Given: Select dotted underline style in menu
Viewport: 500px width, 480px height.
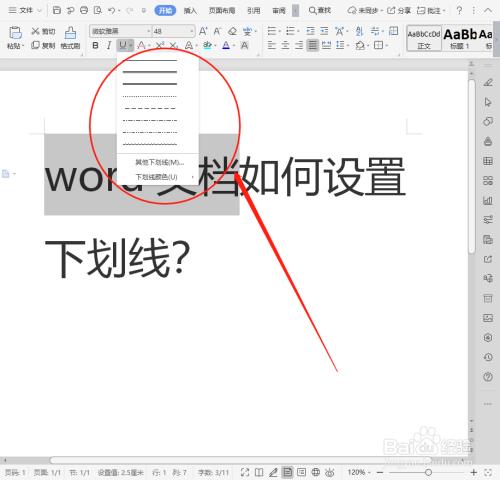Looking at the screenshot, I should click(150, 97).
